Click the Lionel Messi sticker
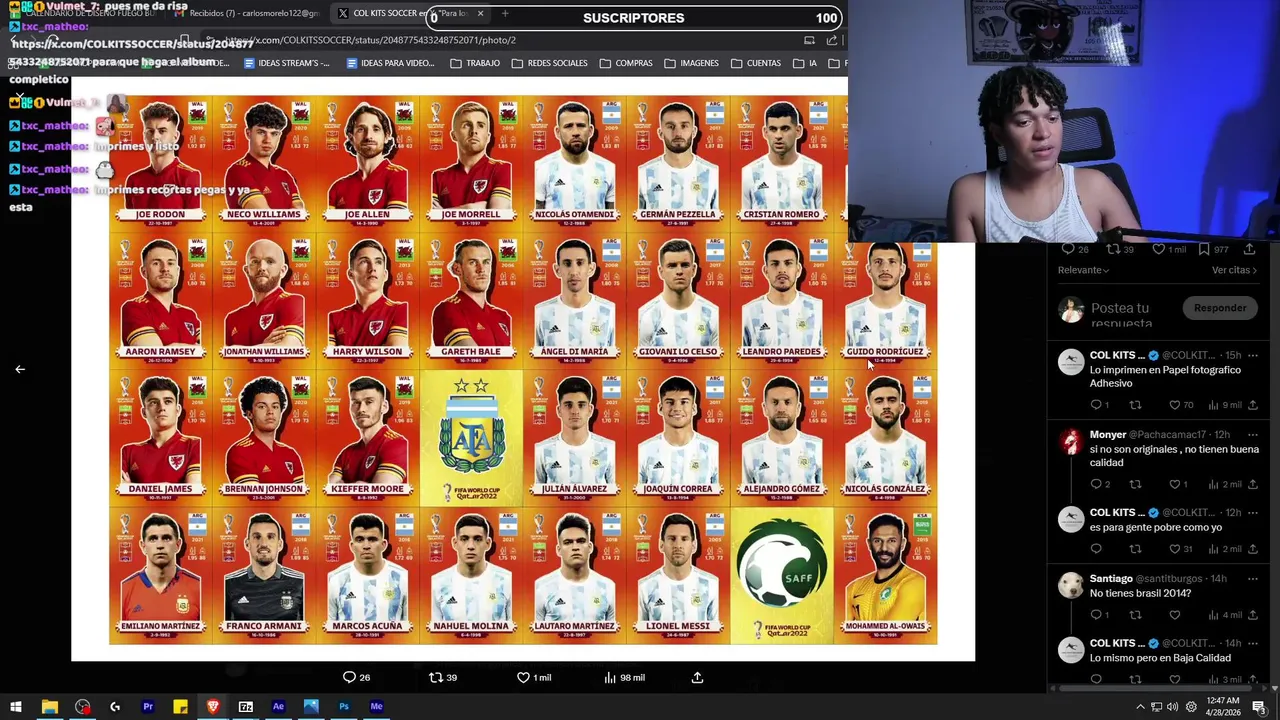 [678, 574]
